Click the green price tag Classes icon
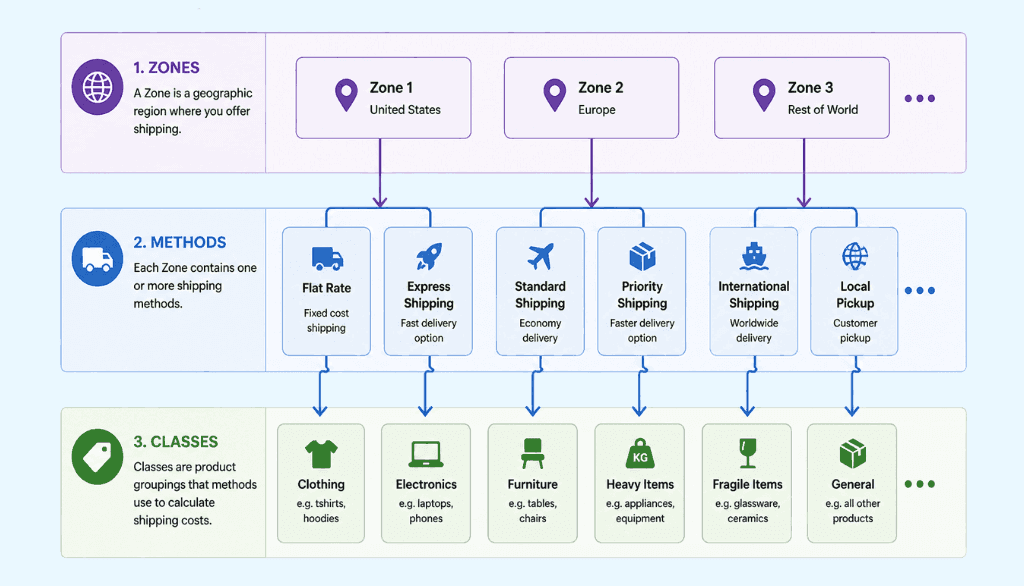The width and height of the screenshot is (1024, 586). point(97,457)
